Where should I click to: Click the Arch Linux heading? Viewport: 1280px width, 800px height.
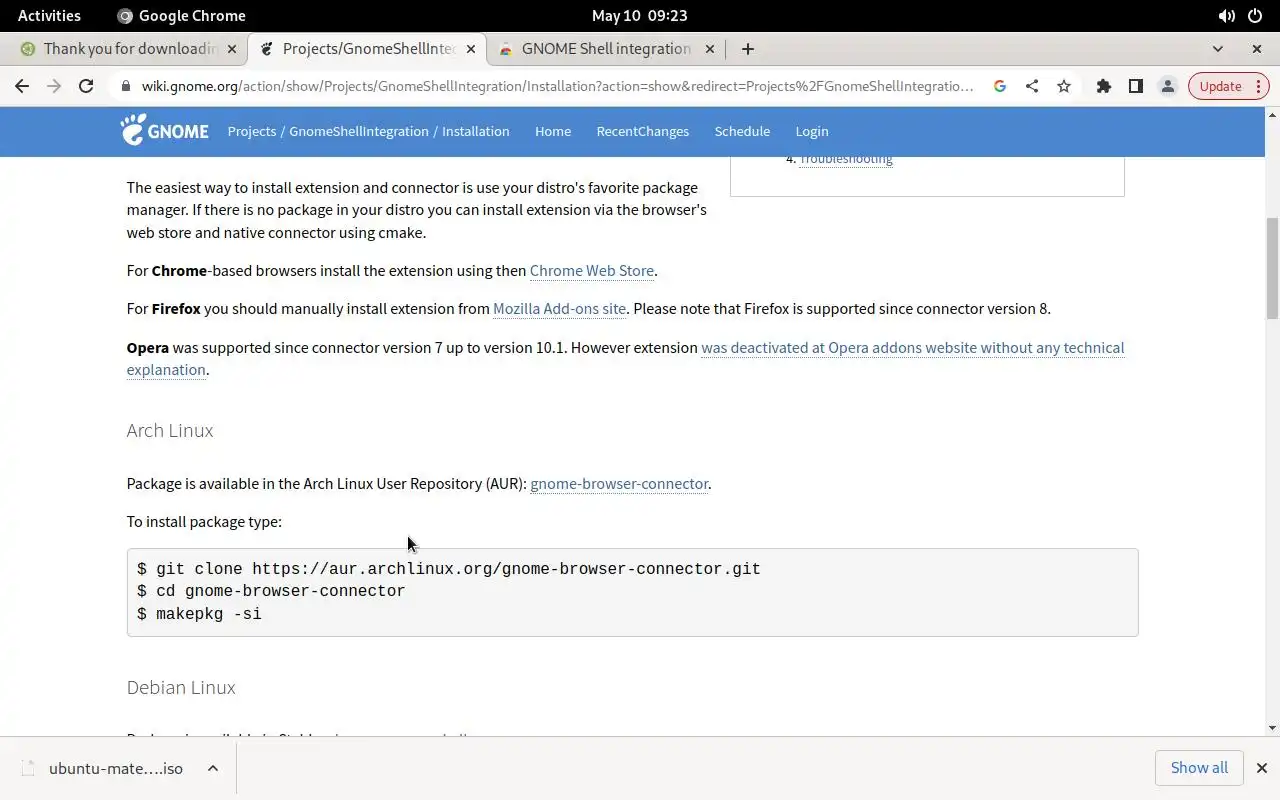pos(170,430)
